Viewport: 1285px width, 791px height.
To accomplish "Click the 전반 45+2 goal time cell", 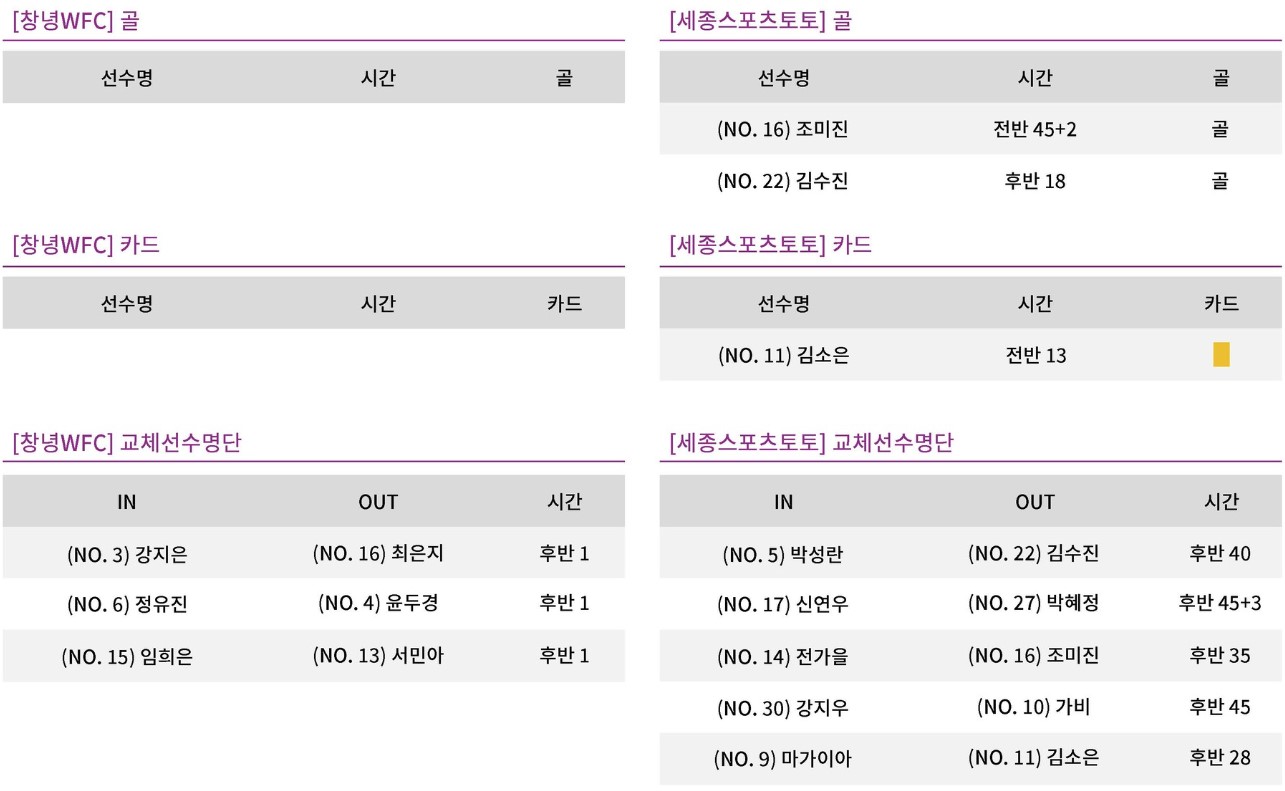I will pyautogui.click(x=1035, y=129).
